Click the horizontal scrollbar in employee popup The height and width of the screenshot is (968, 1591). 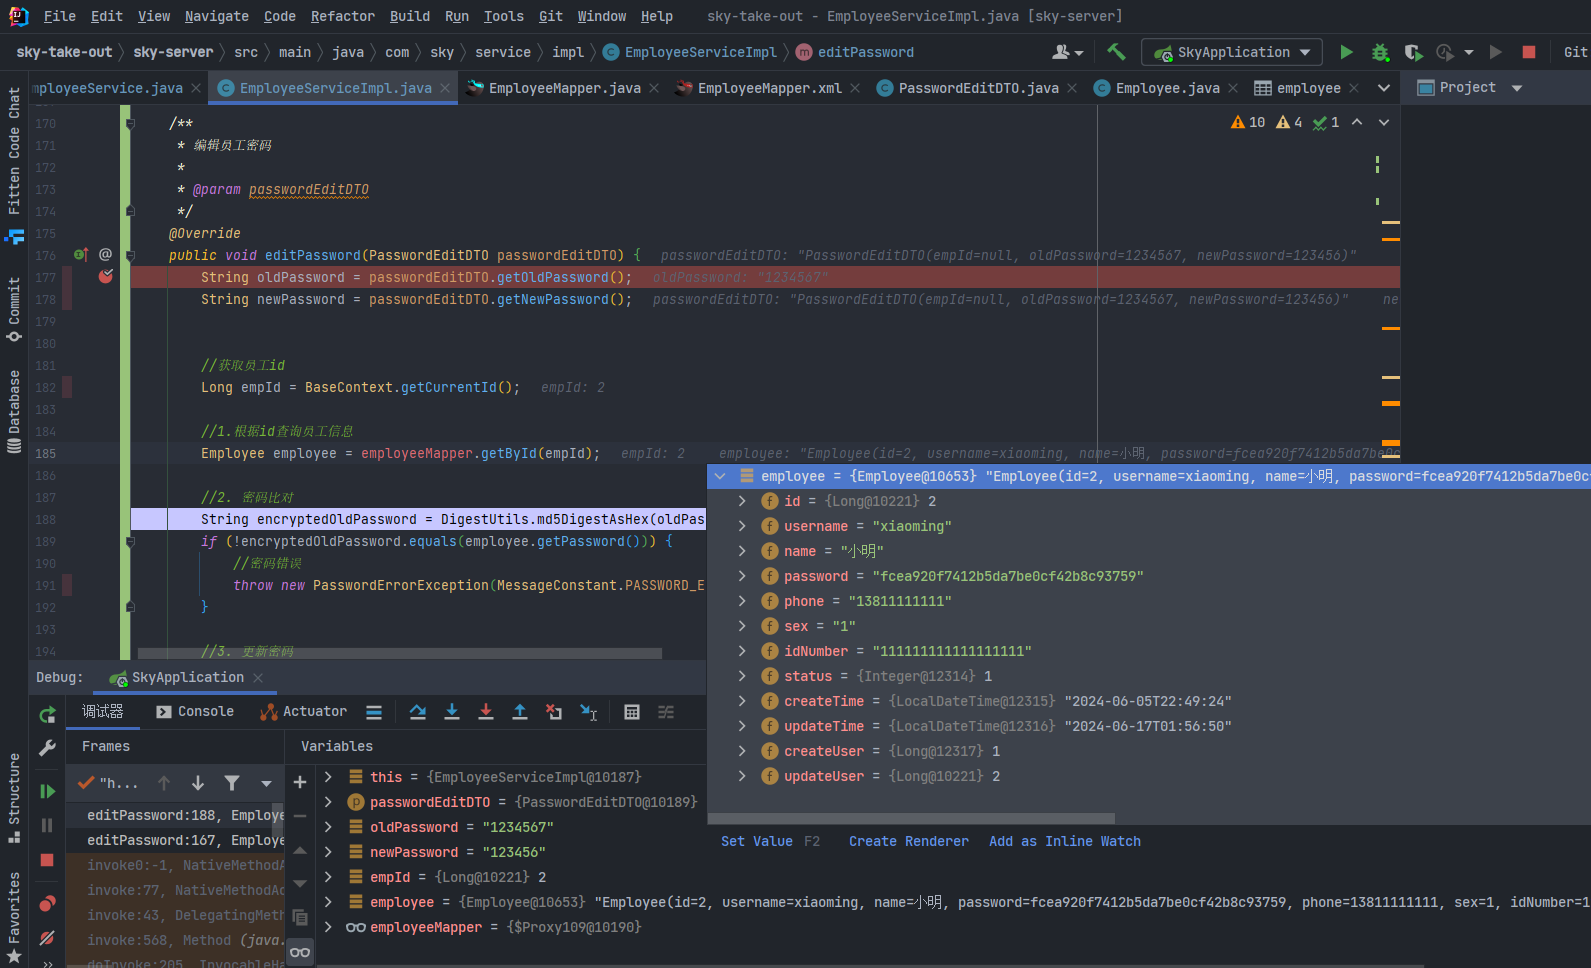[x=911, y=818]
